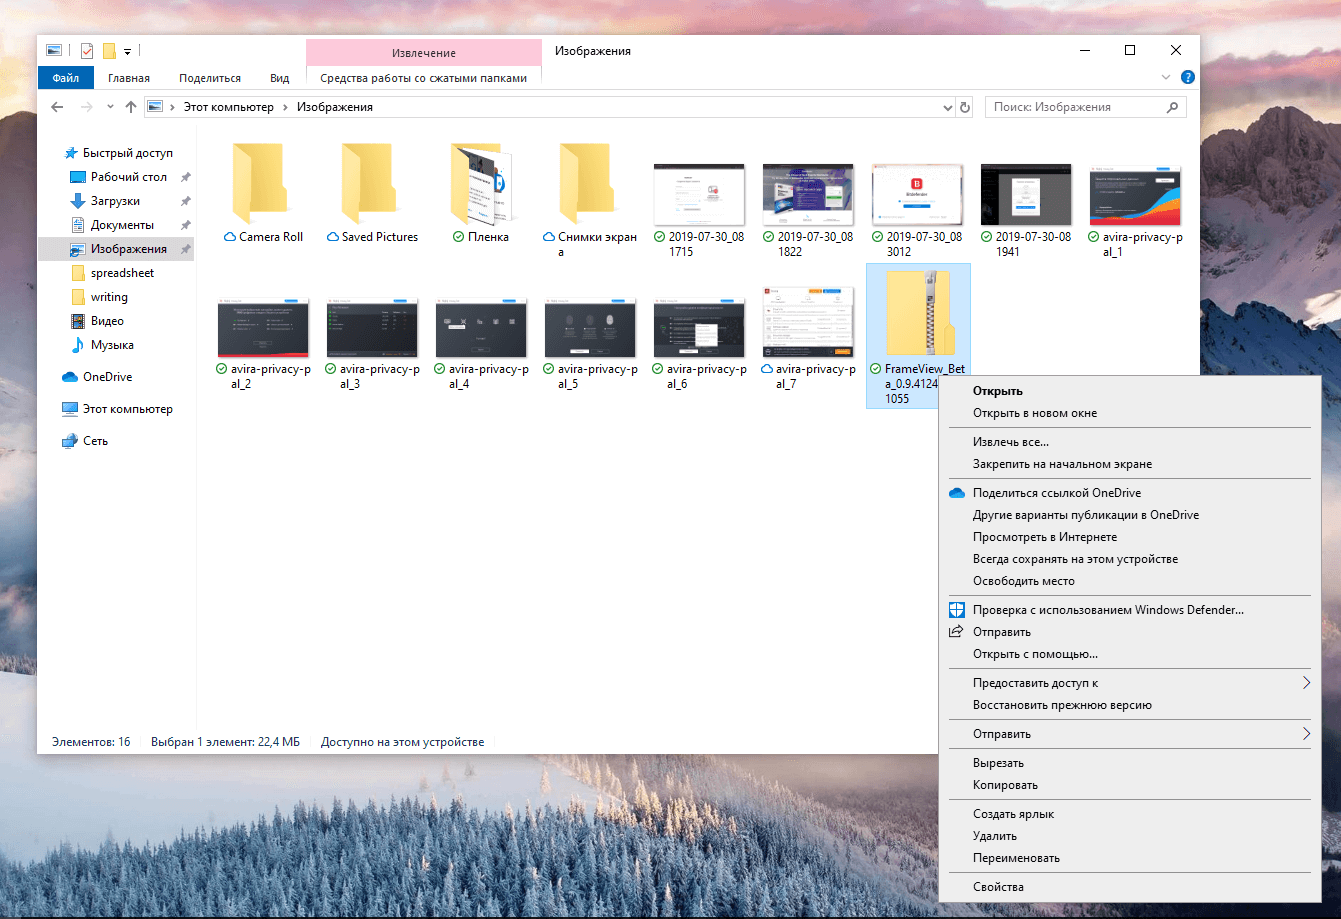1341x919 pixels.
Task: Expand the address bar history dropdown
Action: click(946, 106)
